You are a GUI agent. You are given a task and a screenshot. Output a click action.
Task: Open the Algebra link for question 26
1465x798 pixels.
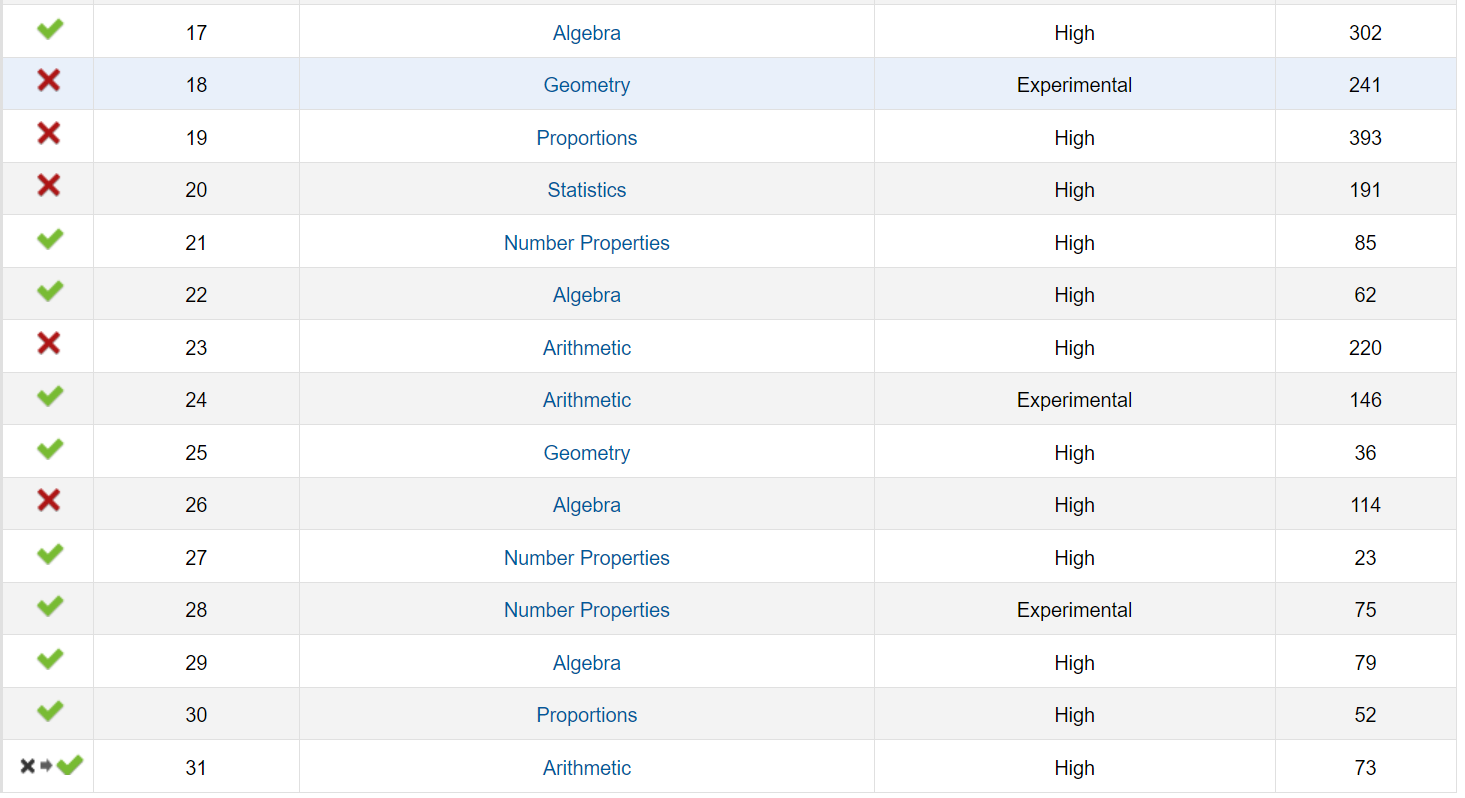tap(586, 505)
